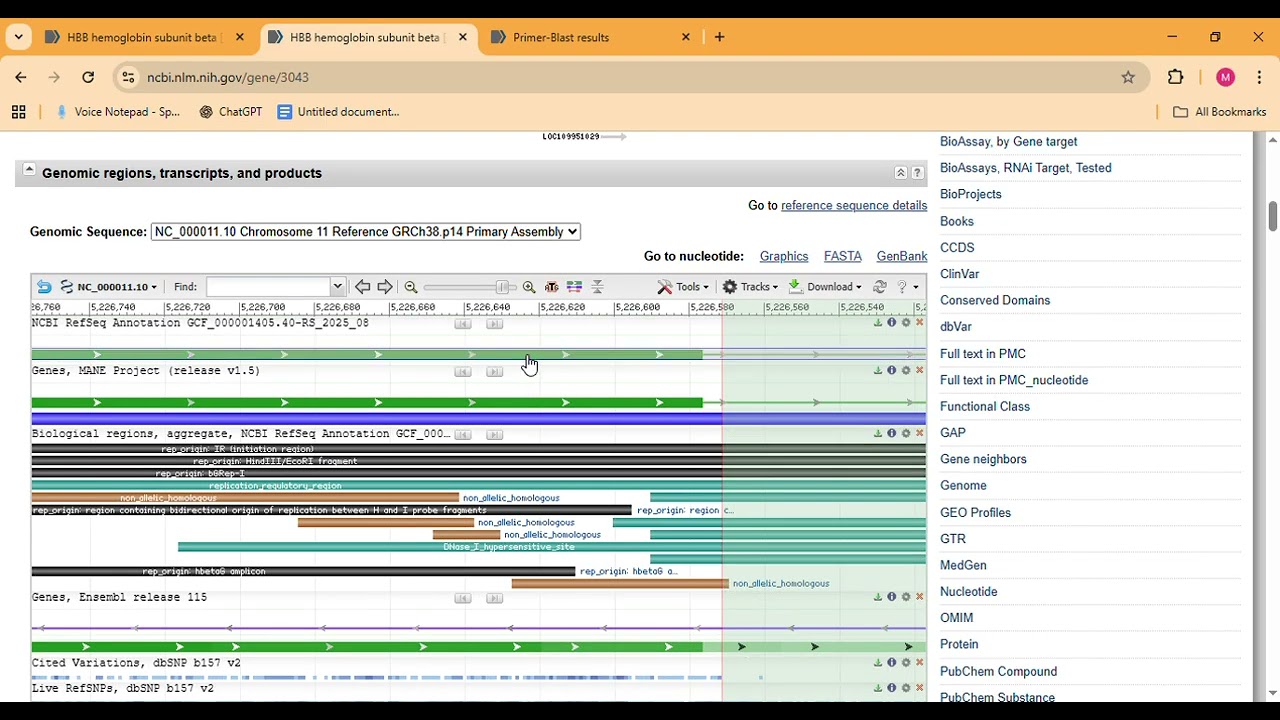
Task: Switch to first HBB hemoglobin subunit beta tab
Action: [x=144, y=37]
